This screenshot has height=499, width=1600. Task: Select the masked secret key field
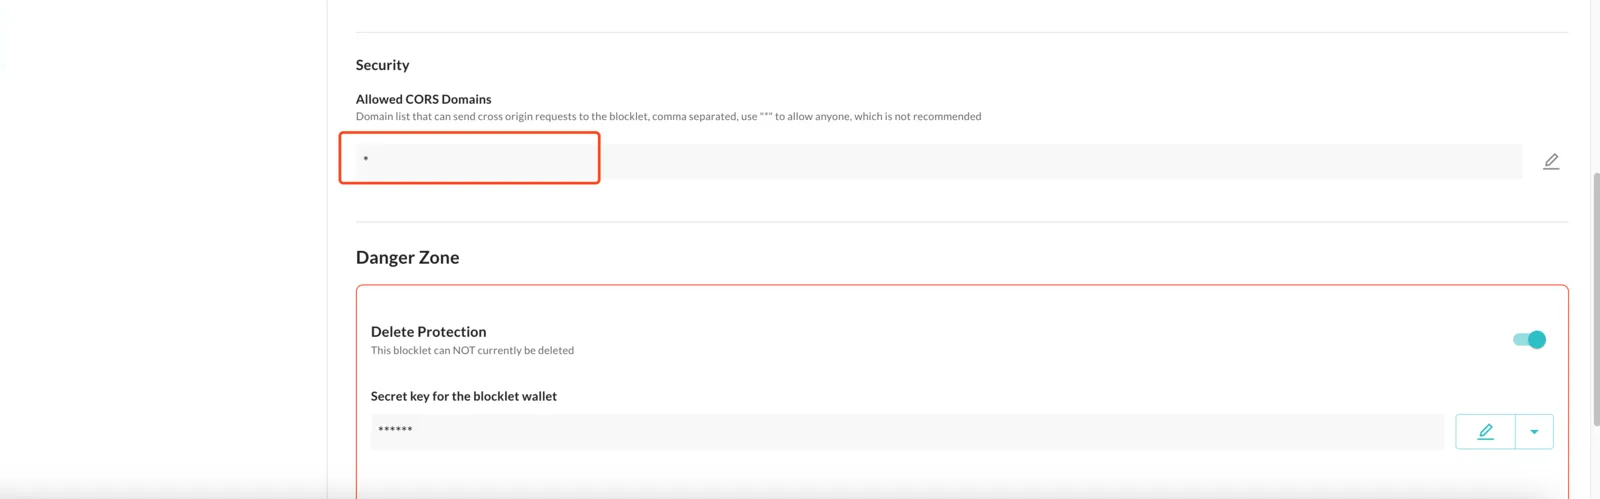[x=907, y=431]
